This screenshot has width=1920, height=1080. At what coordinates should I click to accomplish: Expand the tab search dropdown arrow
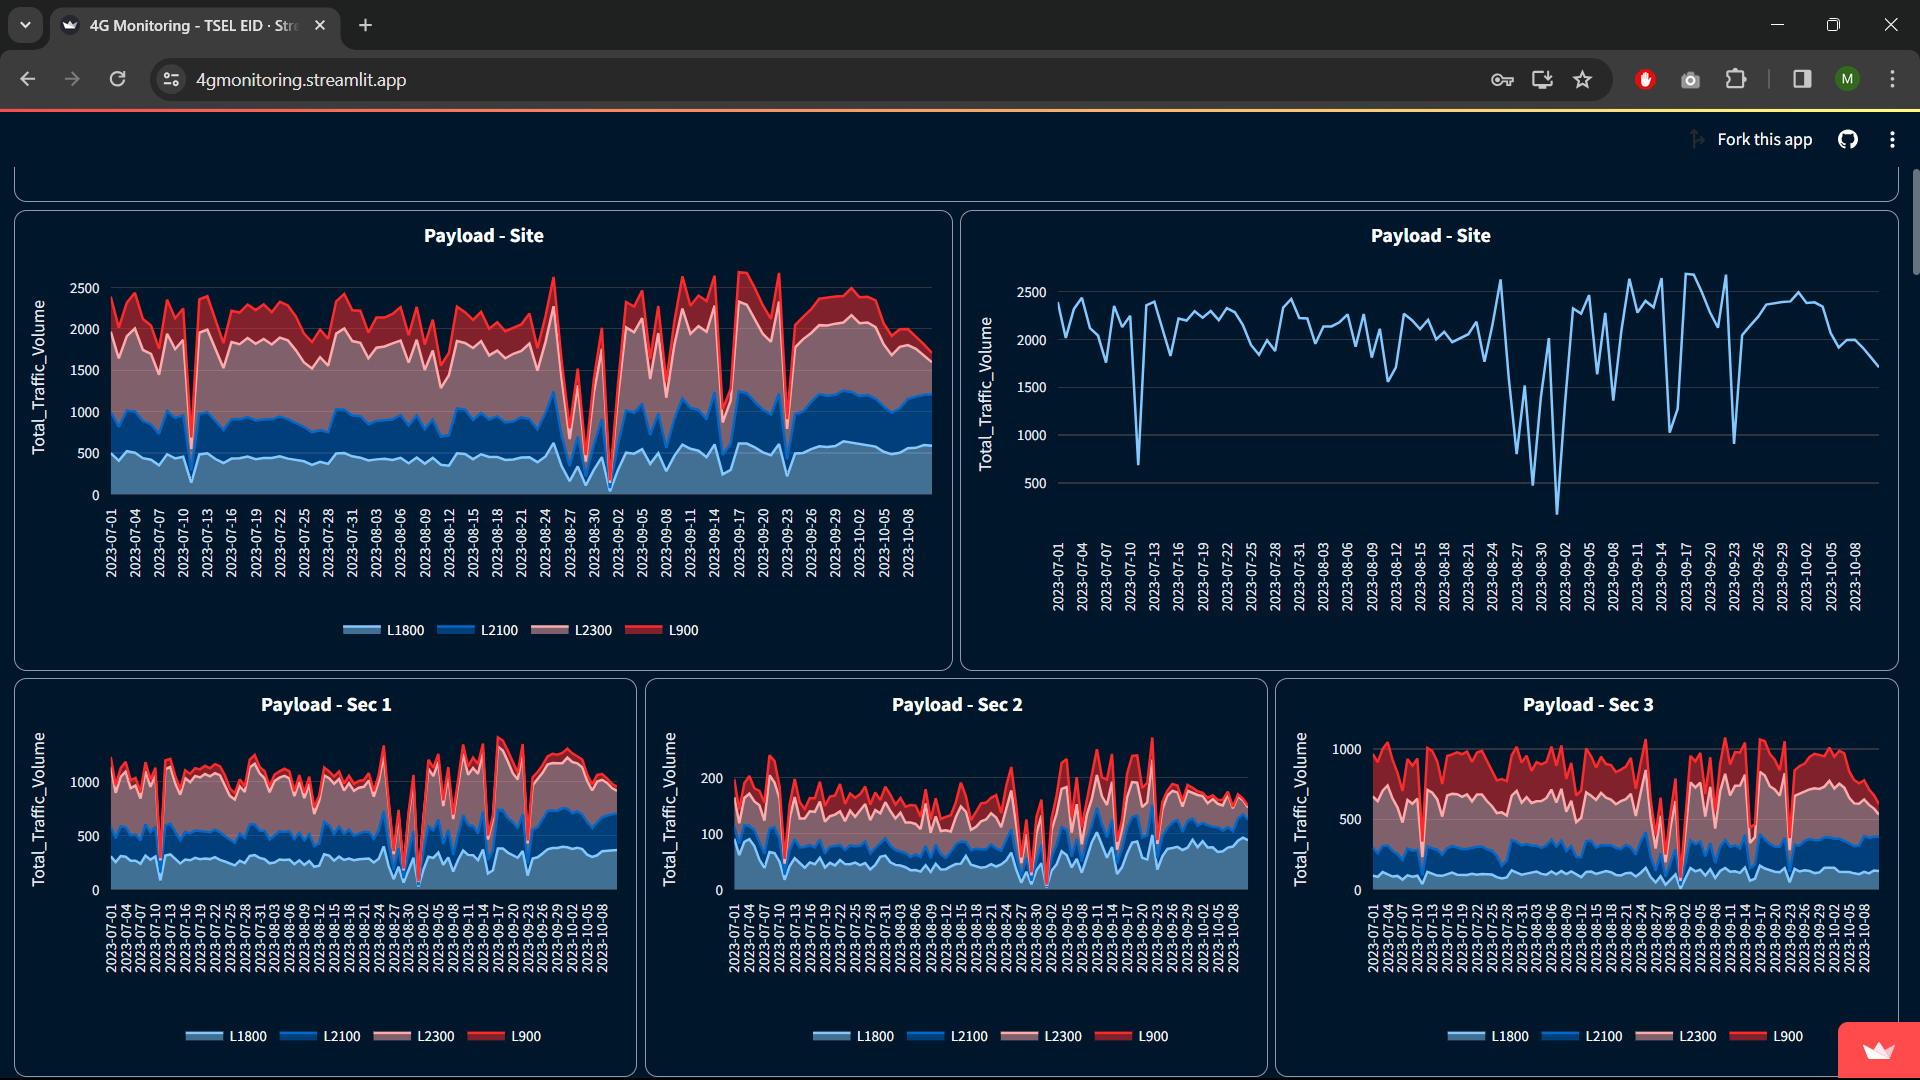click(x=25, y=25)
